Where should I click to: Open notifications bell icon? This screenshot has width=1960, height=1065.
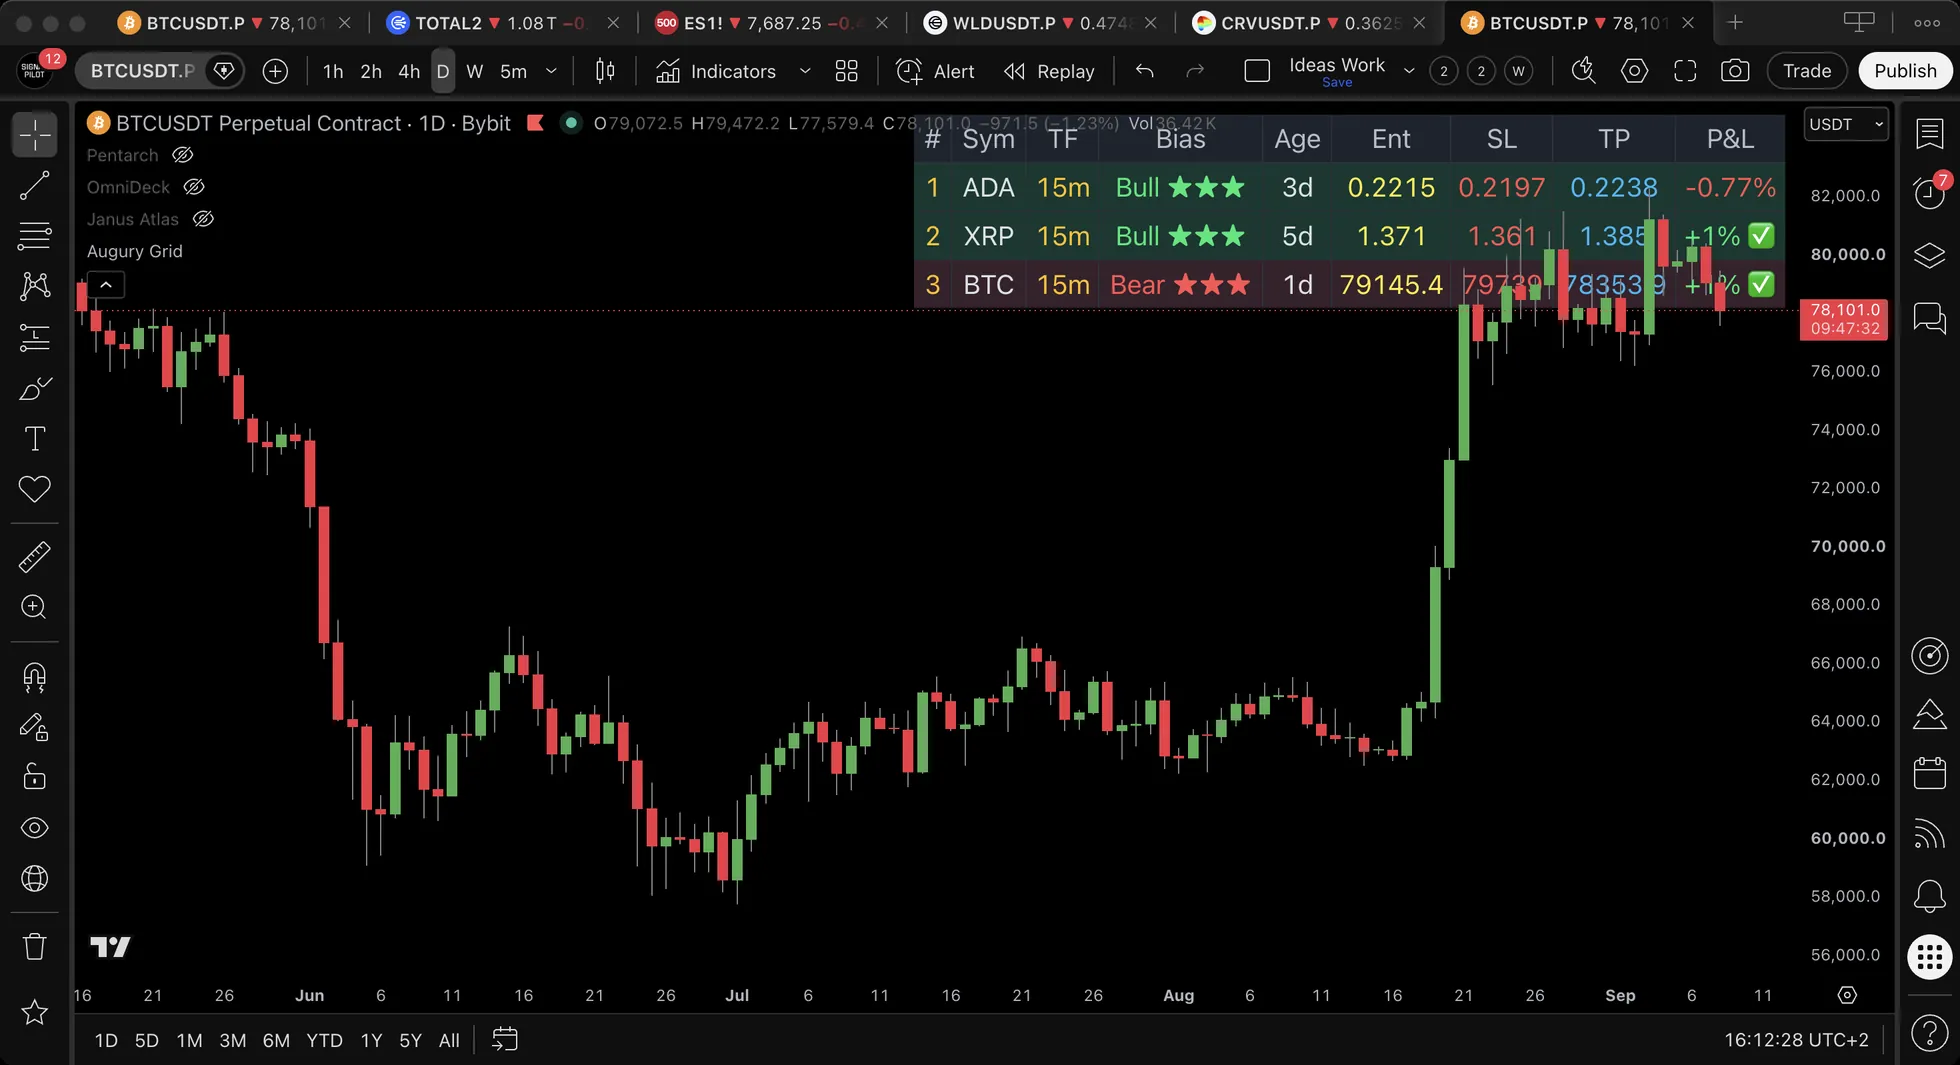(x=1929, y=895)
